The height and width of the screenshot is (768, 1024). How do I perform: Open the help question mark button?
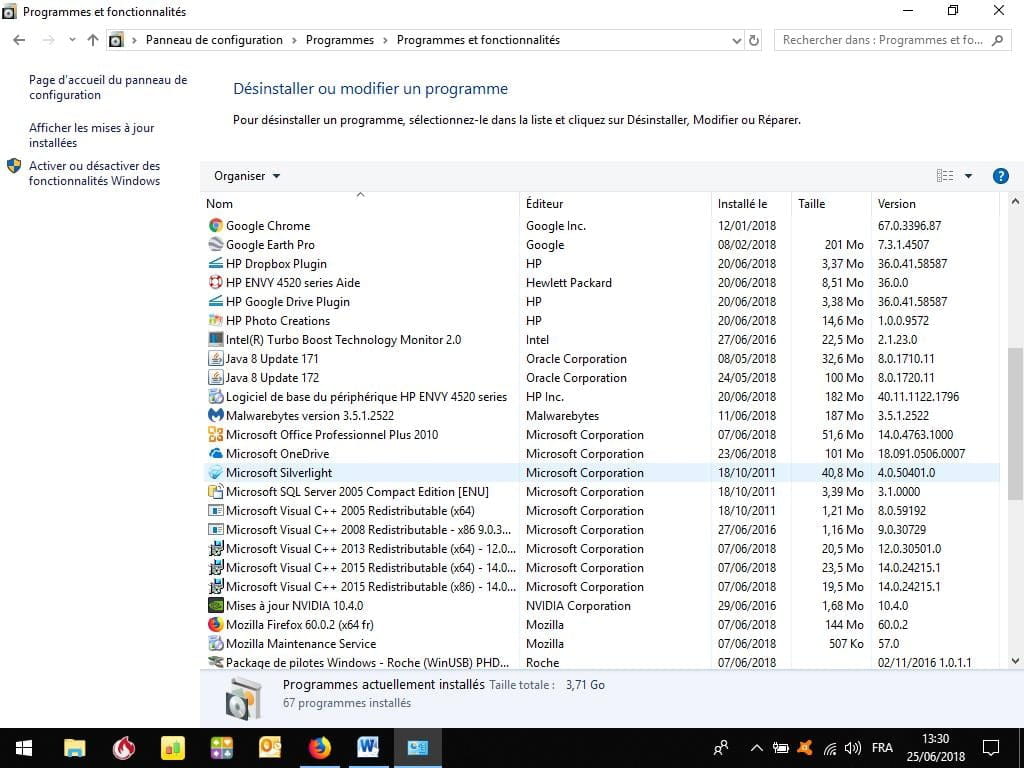(x=1000, y=176)
